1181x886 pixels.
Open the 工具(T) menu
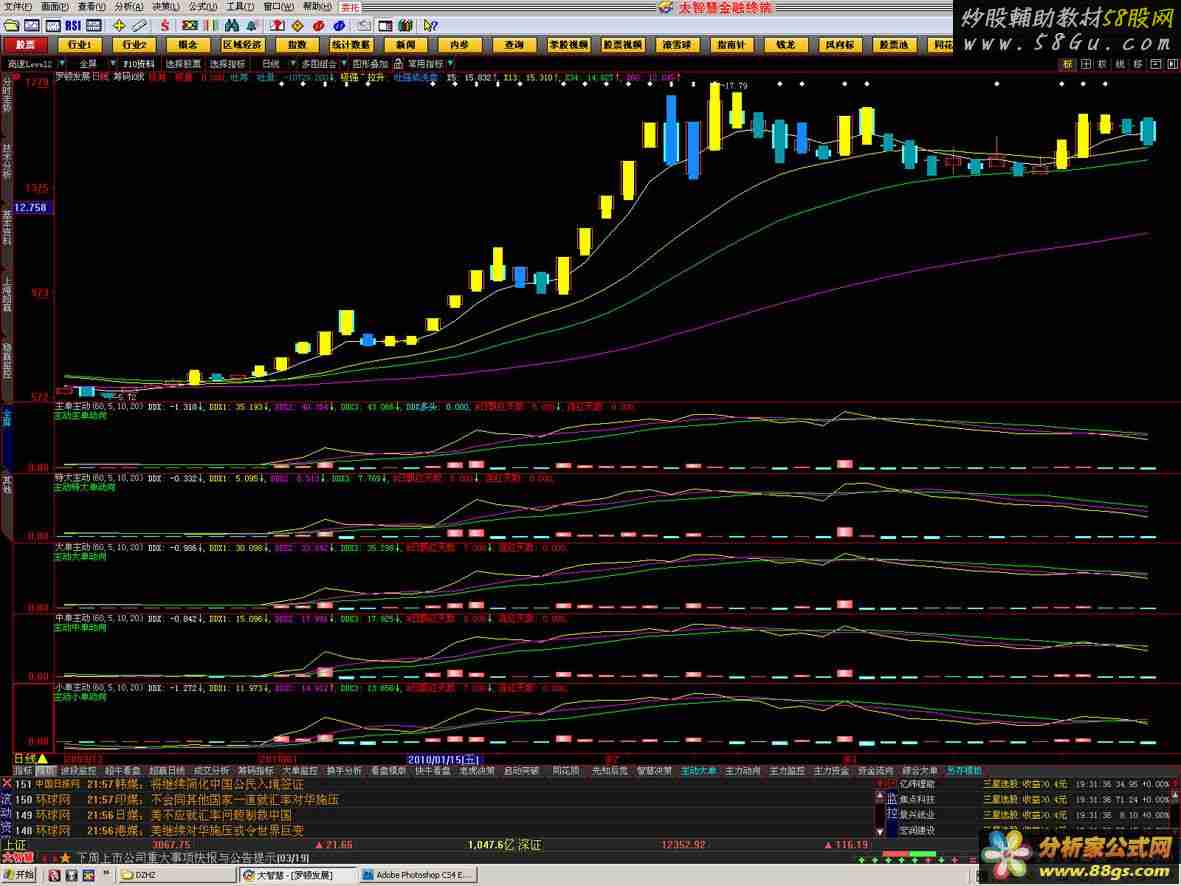click(x=240, y=7)
